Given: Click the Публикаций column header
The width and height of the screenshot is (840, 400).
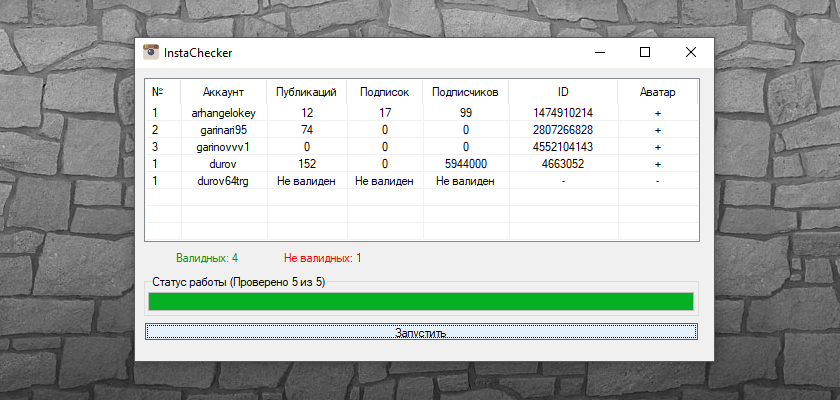Looking at the screenshot, I should pos(306,92).
